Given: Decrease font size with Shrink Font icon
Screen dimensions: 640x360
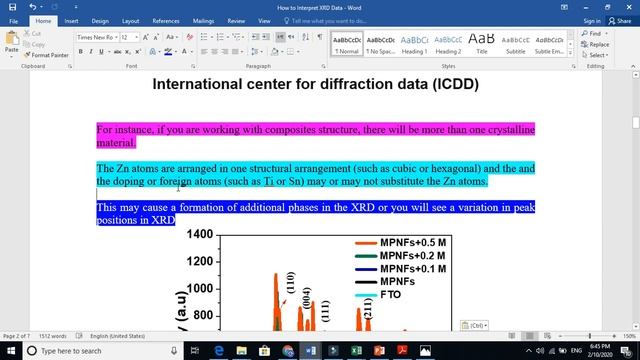Looking at the screenshot, I should 156,37.
